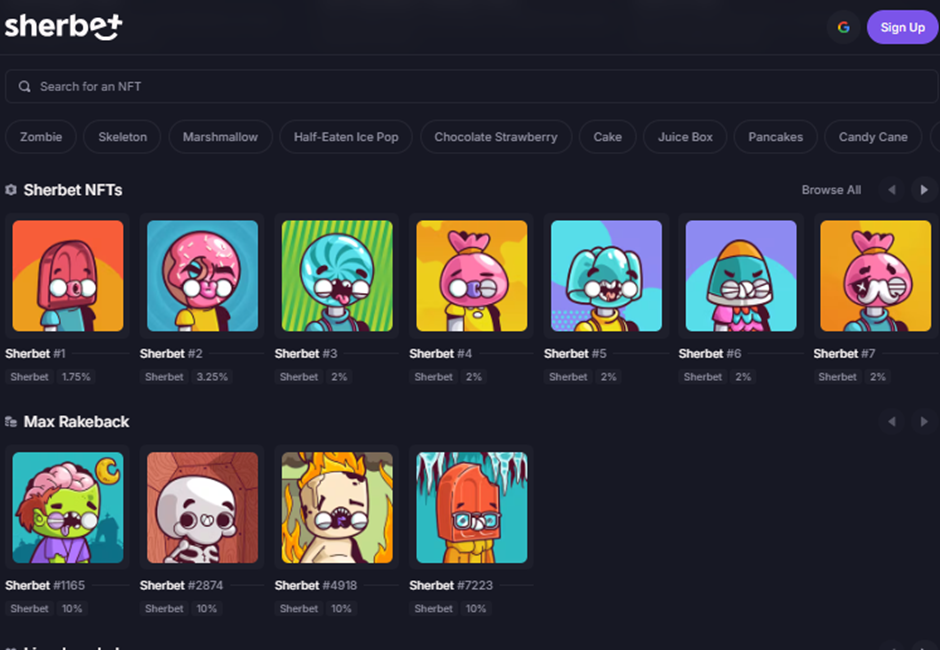View the Sherbet #4918 marshmallow NFT
This screenshot has height=650, width=940.
[x=337, y=508]
